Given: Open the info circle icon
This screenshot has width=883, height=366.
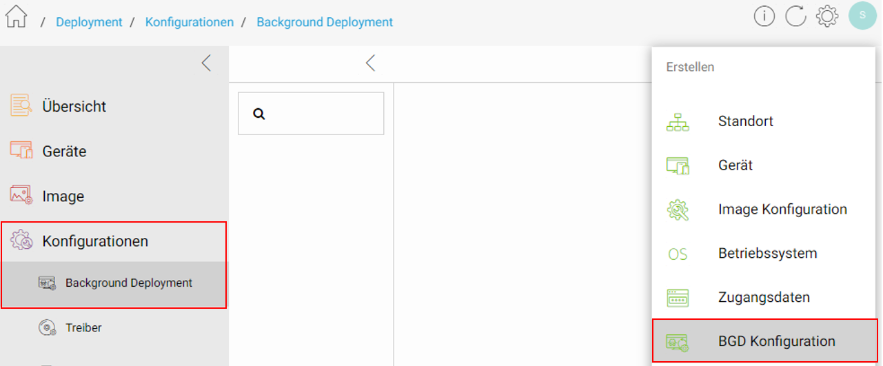Looking at the screenshot, I should [764, 17].
